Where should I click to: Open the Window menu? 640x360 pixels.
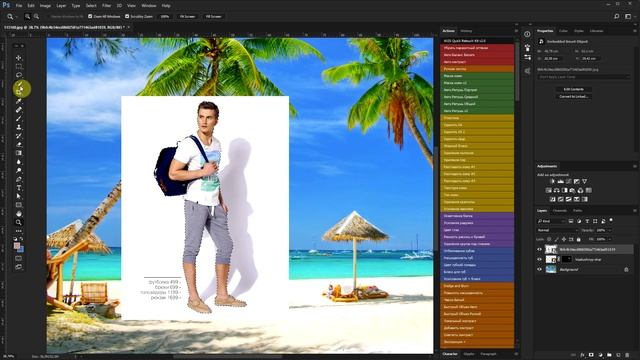149,6
